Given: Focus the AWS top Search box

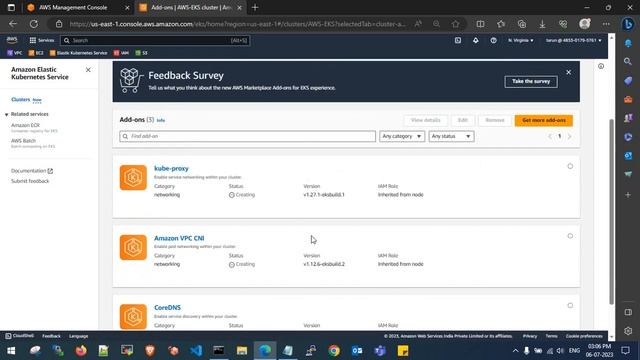Looking at the screenshot, I should 155,40.
